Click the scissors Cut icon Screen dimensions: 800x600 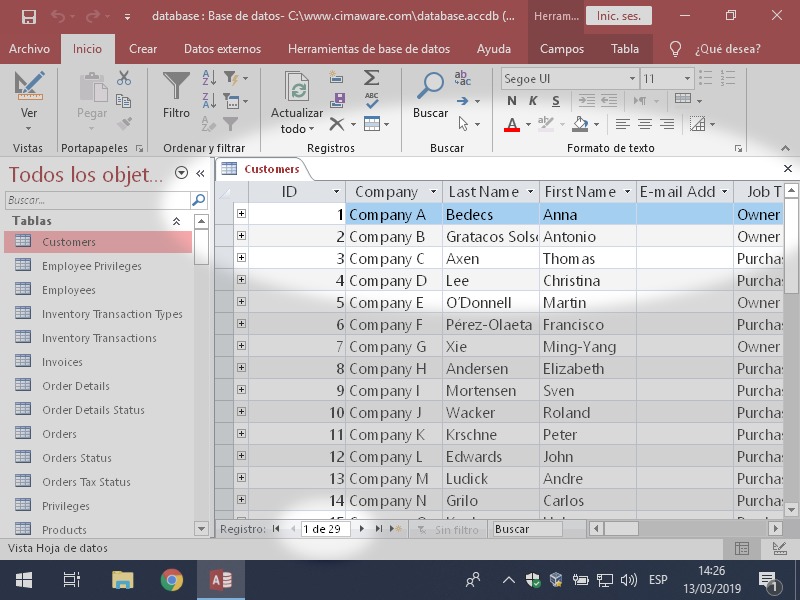tap(124, 77)
